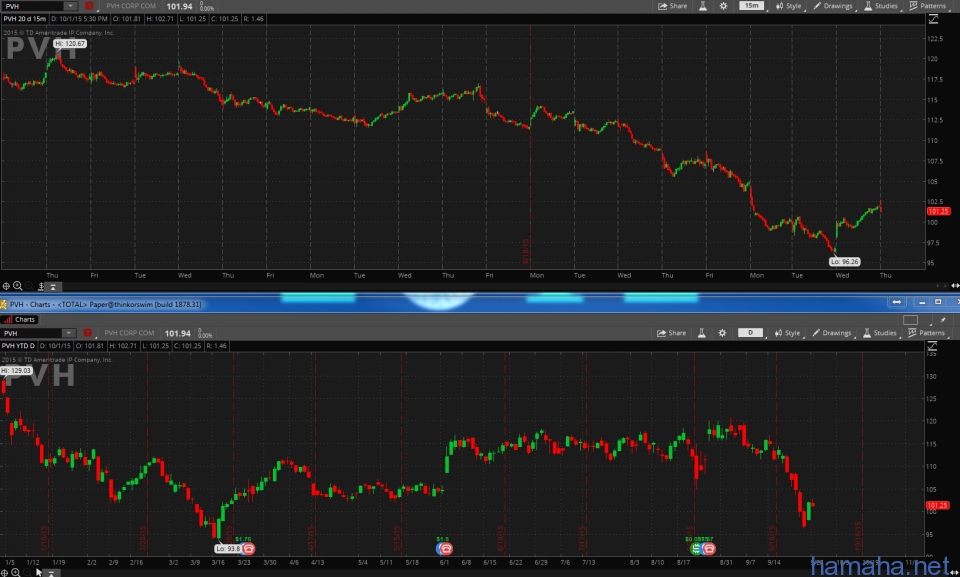This screenshot has height=577, width=960.
Task: Click the zoom-in magnifier under the lower chart
Action: (x=16, y=573)
